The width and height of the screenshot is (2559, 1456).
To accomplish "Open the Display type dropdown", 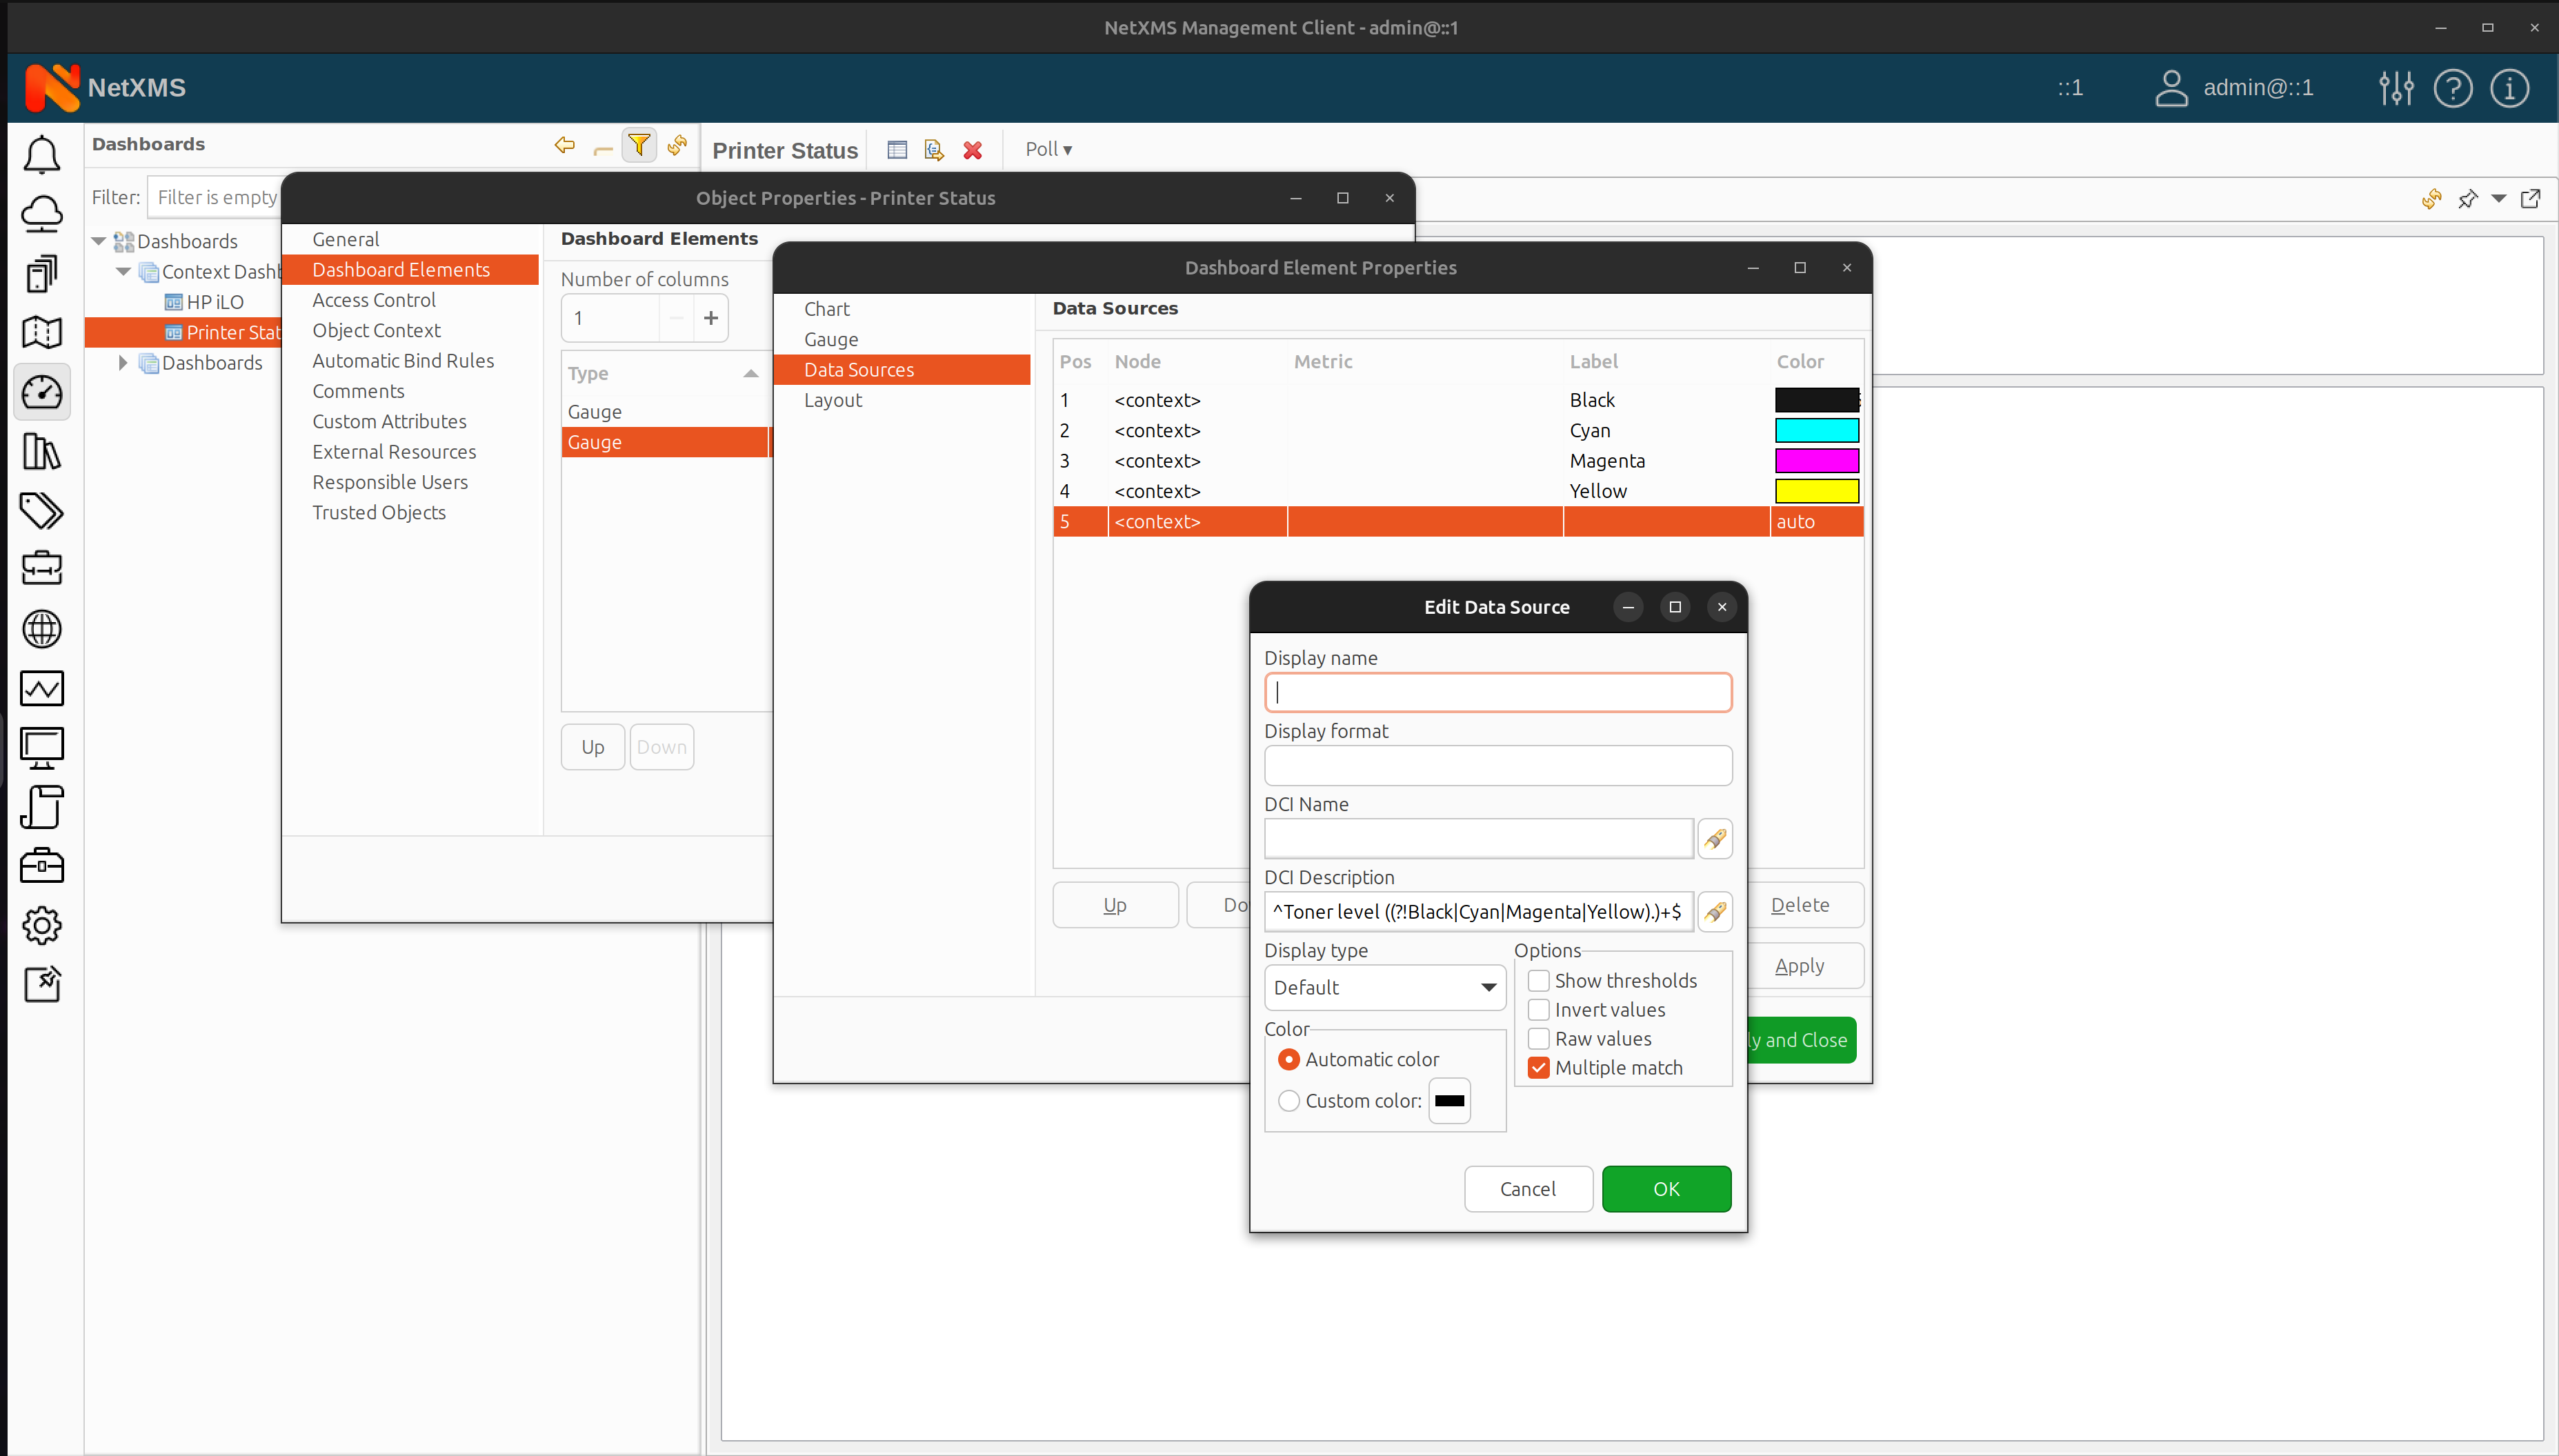I will click(1383, 985).
